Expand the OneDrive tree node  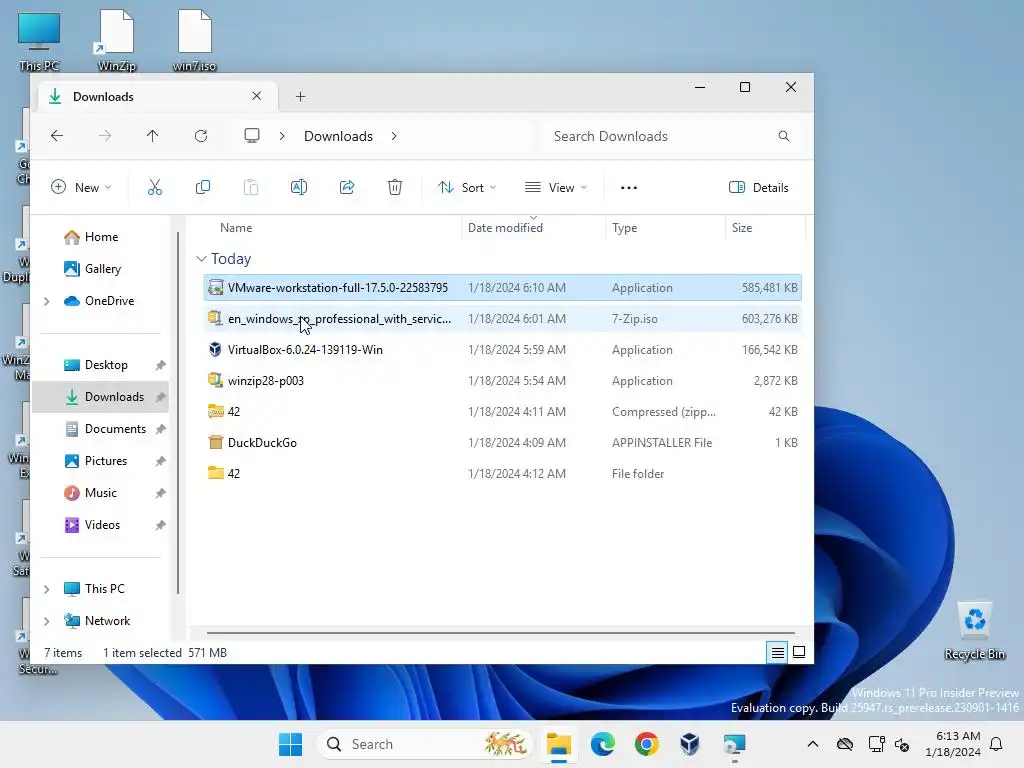coord(46,301)
